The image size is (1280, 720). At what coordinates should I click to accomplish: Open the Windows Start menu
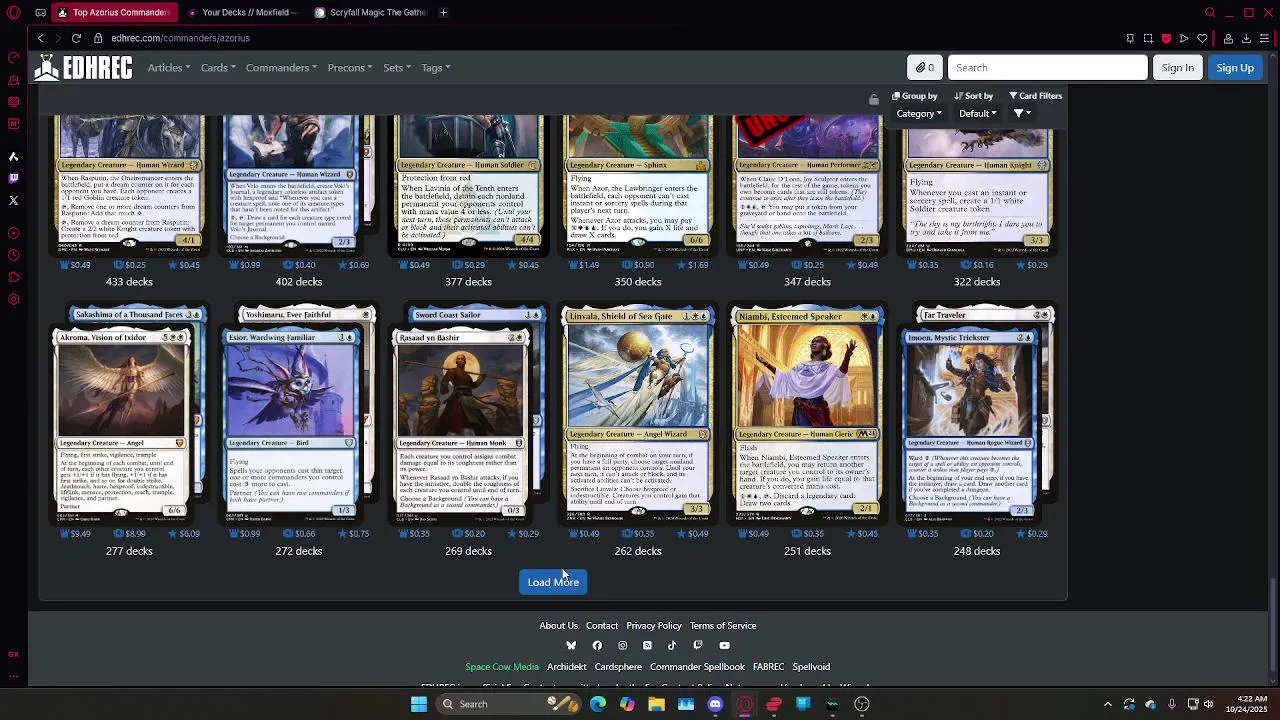click(419, 704)
